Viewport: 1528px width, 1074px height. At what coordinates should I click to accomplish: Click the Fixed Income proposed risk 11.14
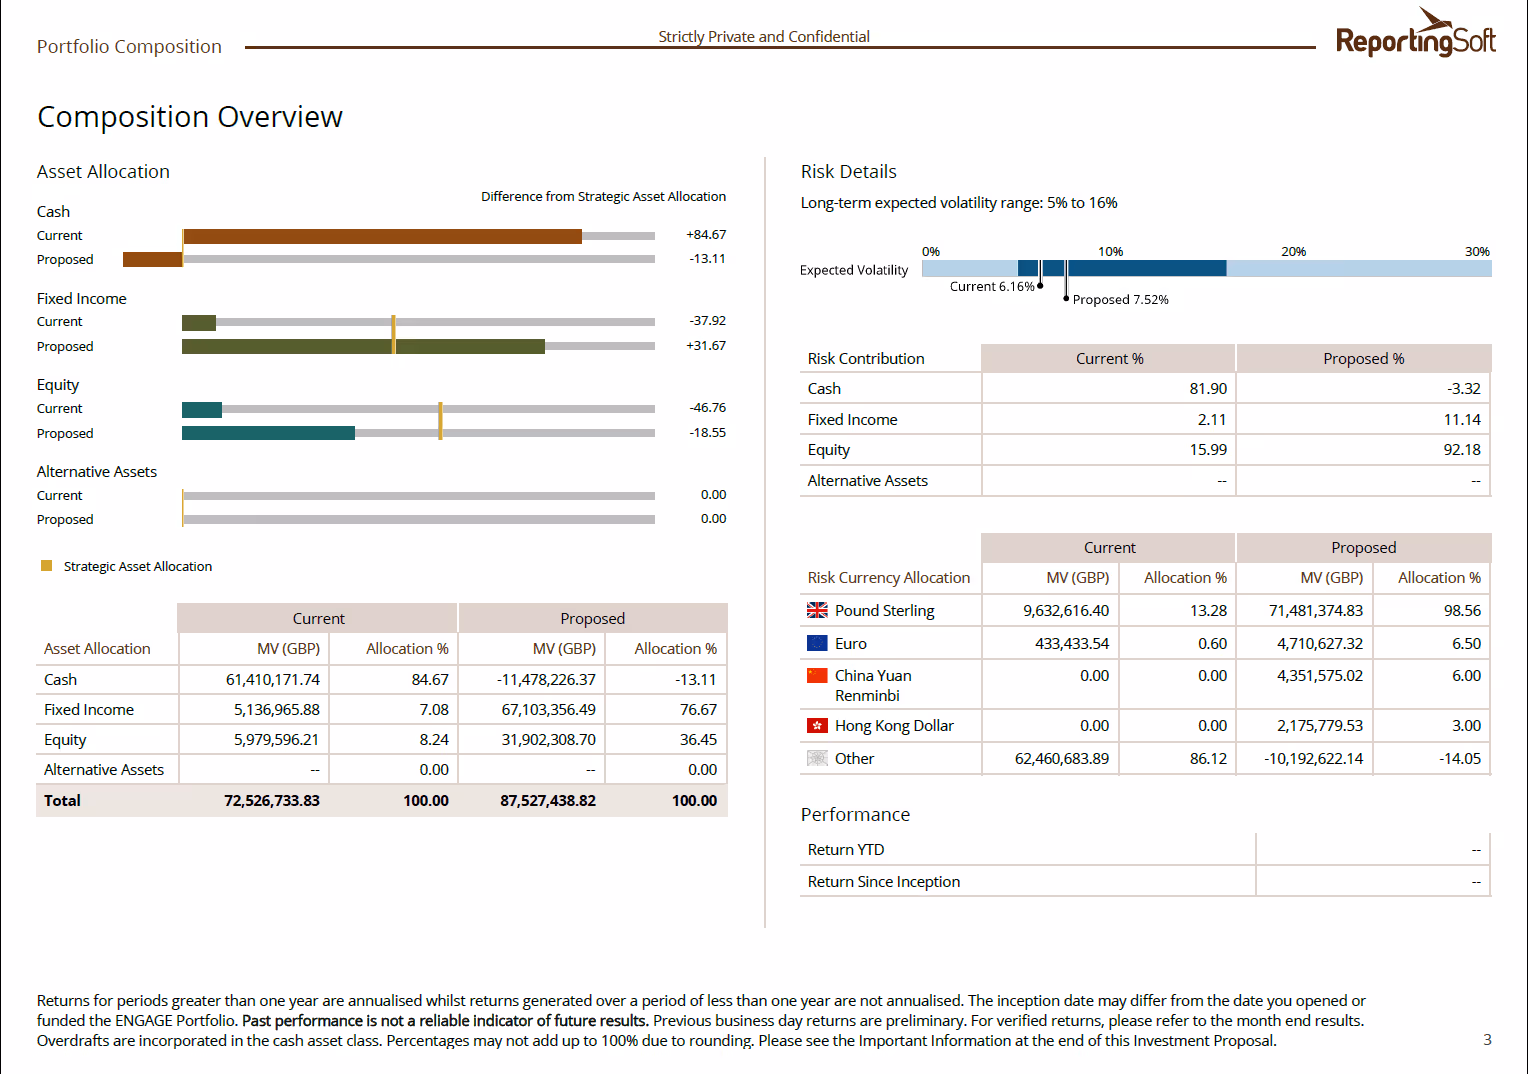click(x=1462, y=419)
